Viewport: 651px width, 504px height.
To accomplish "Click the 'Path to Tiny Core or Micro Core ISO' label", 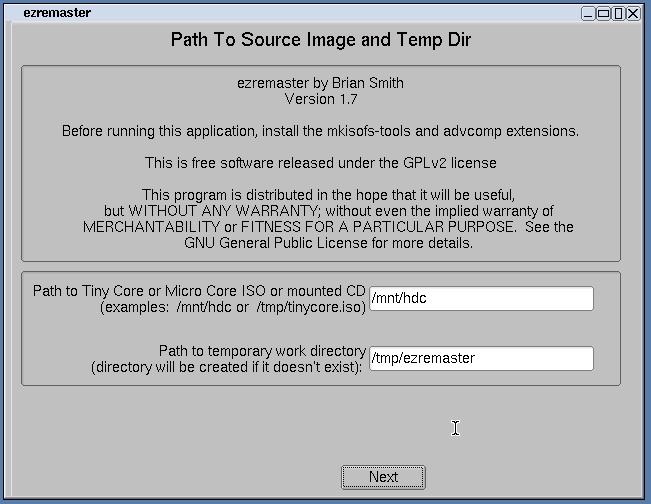I will tap(199, 291).
